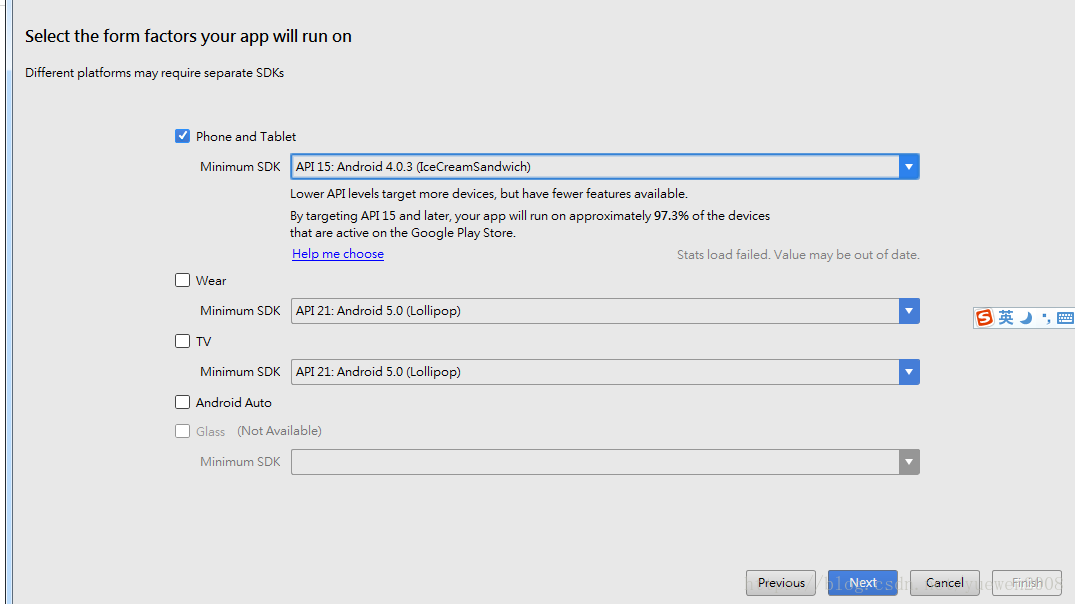Click the TV API 21 Lollipop combo box
The width and height of the screenshot is (1075, 604).
pos(595,372)
